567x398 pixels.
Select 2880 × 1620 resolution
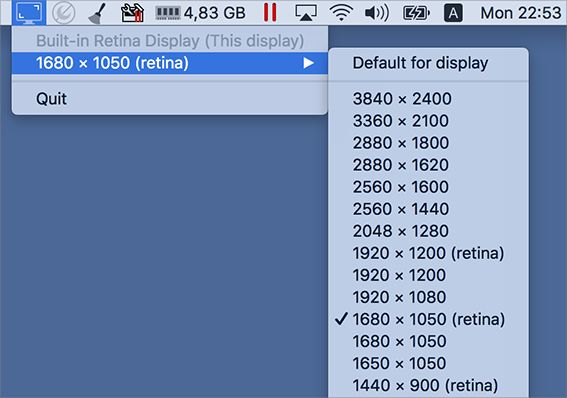pos(429,164)
